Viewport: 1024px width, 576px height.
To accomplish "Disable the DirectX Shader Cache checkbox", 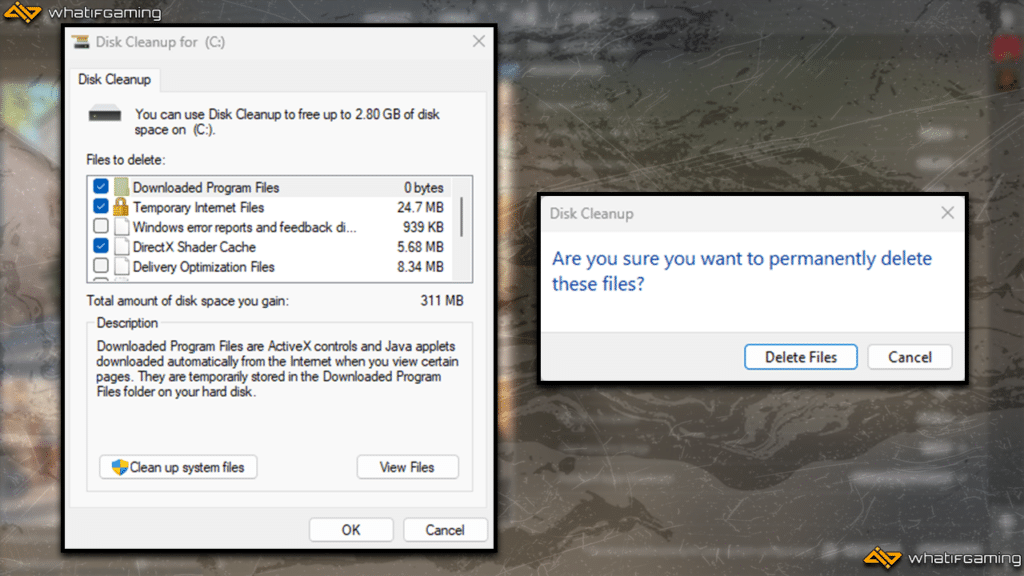I will click(101, 247).
